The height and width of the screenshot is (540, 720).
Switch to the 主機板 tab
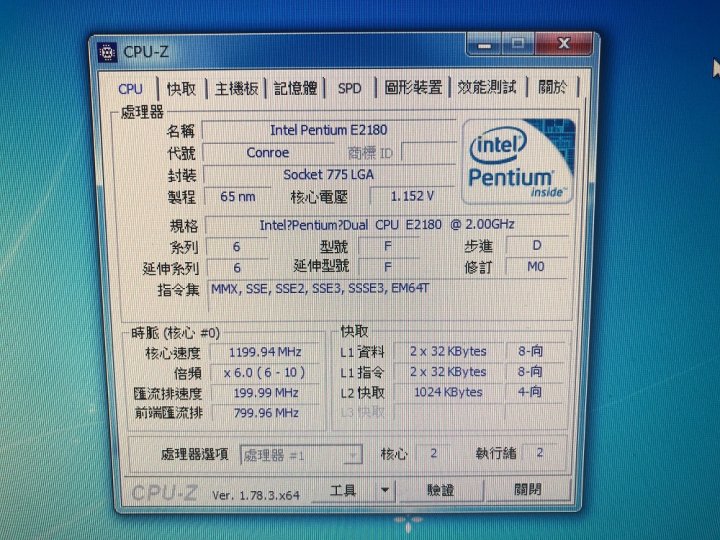[x=236, y=88]
